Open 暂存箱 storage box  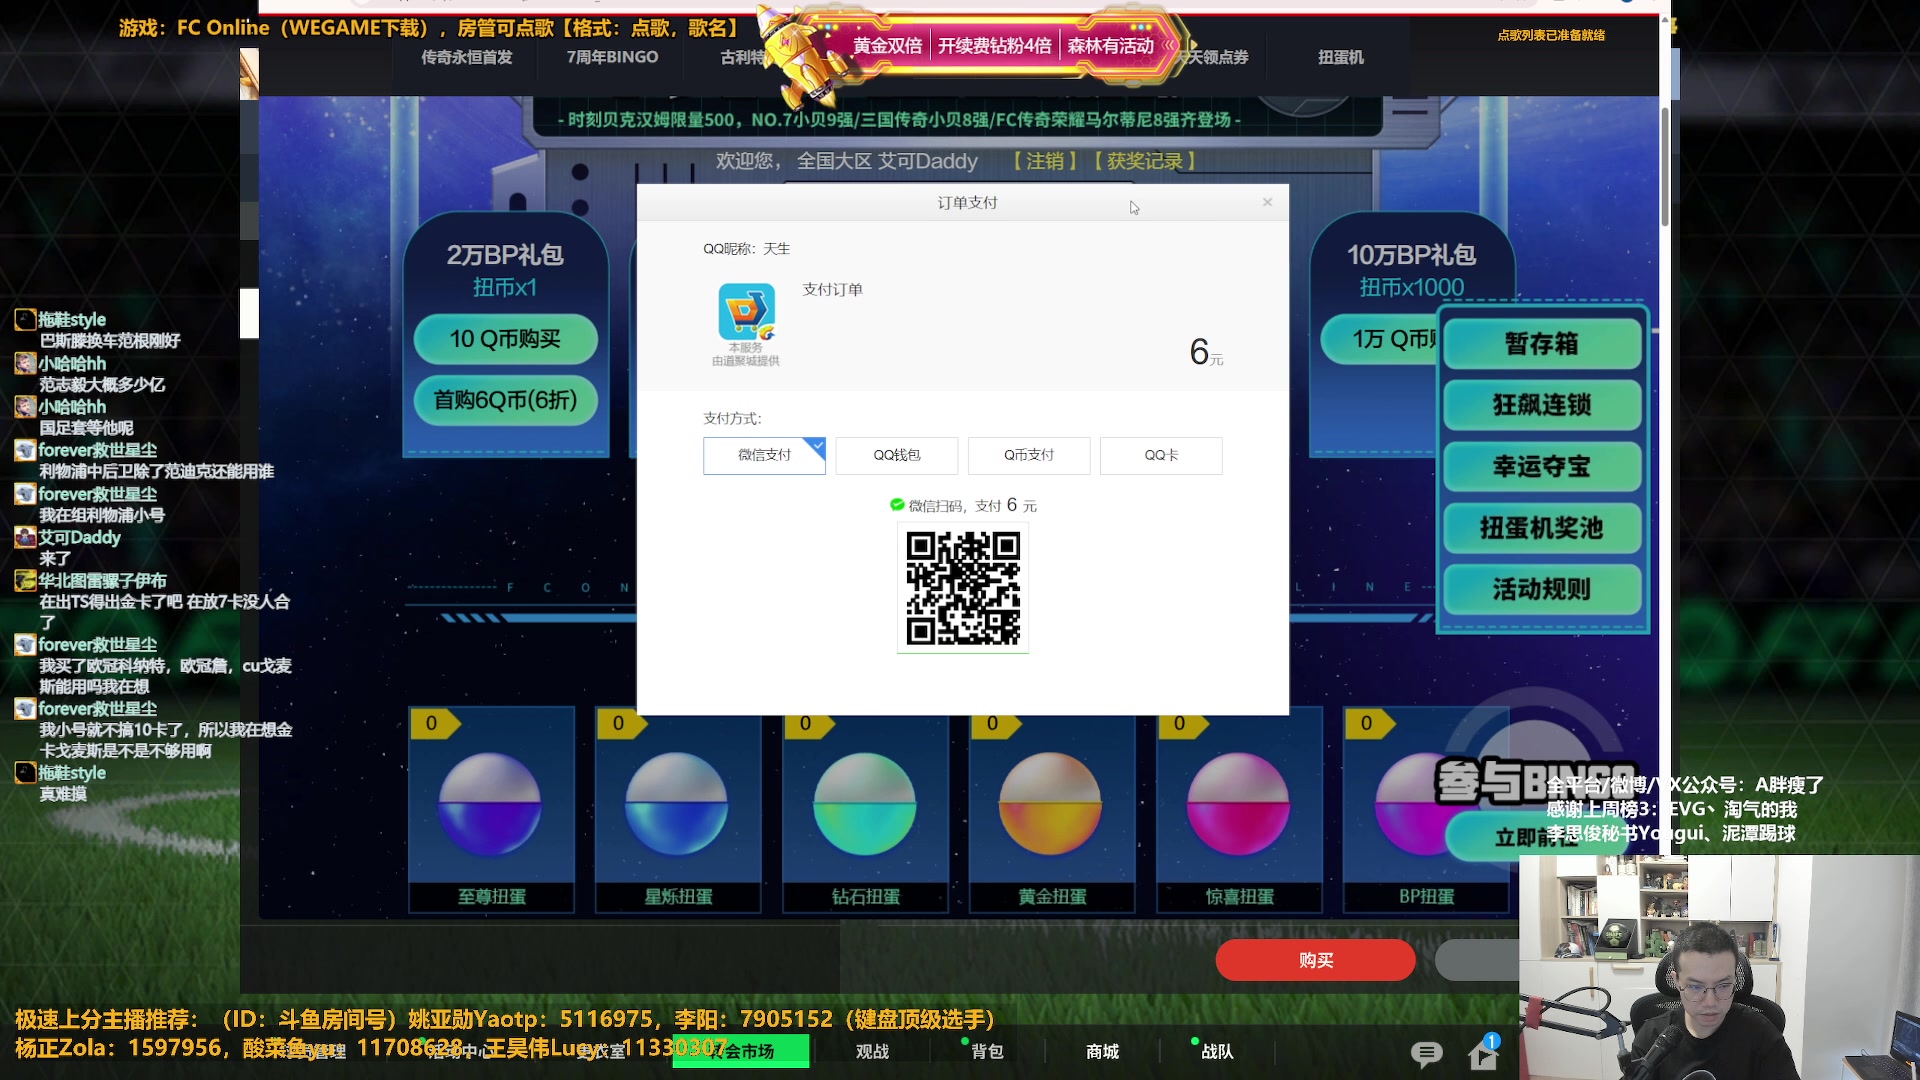tap(1542, 344)
